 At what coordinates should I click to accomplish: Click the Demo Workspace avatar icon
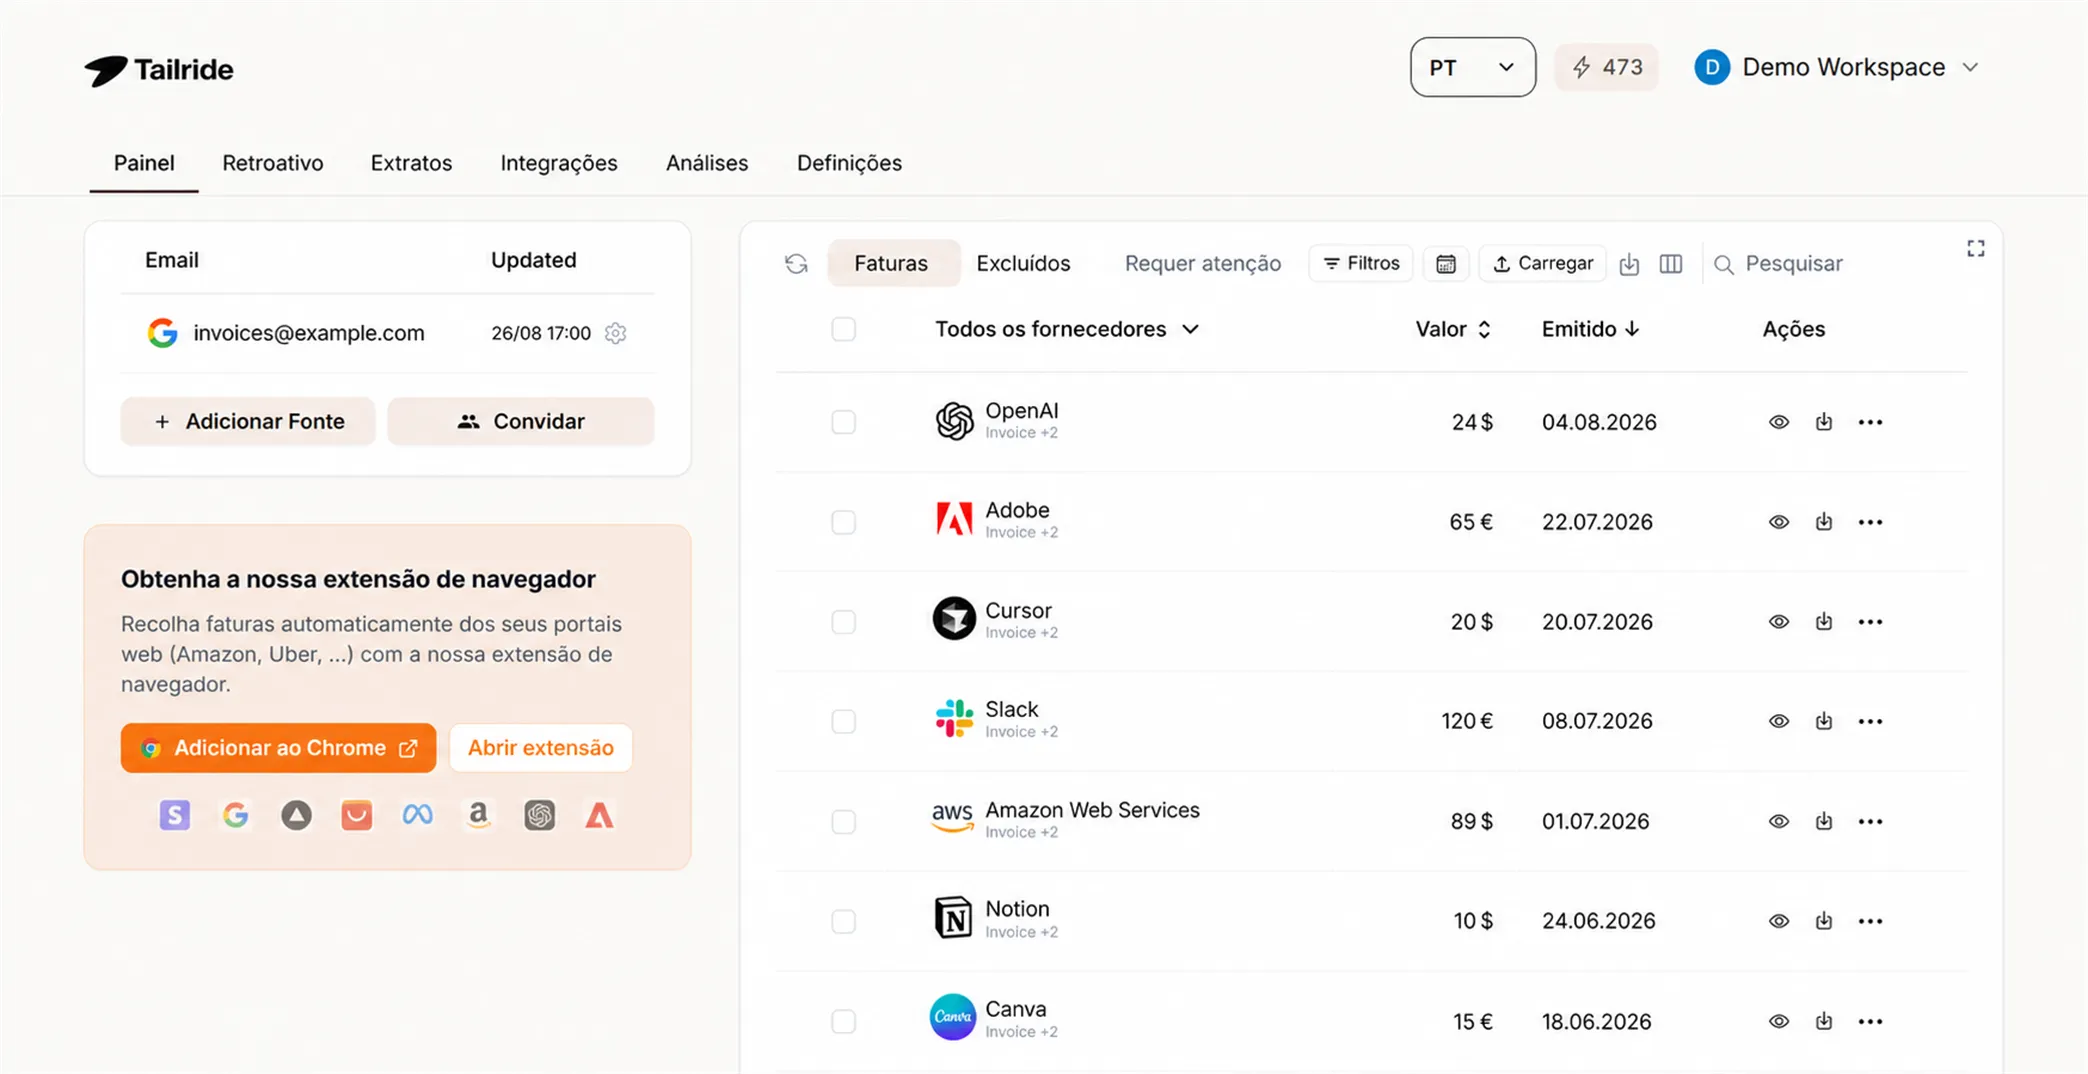[x=1712, y=67]
